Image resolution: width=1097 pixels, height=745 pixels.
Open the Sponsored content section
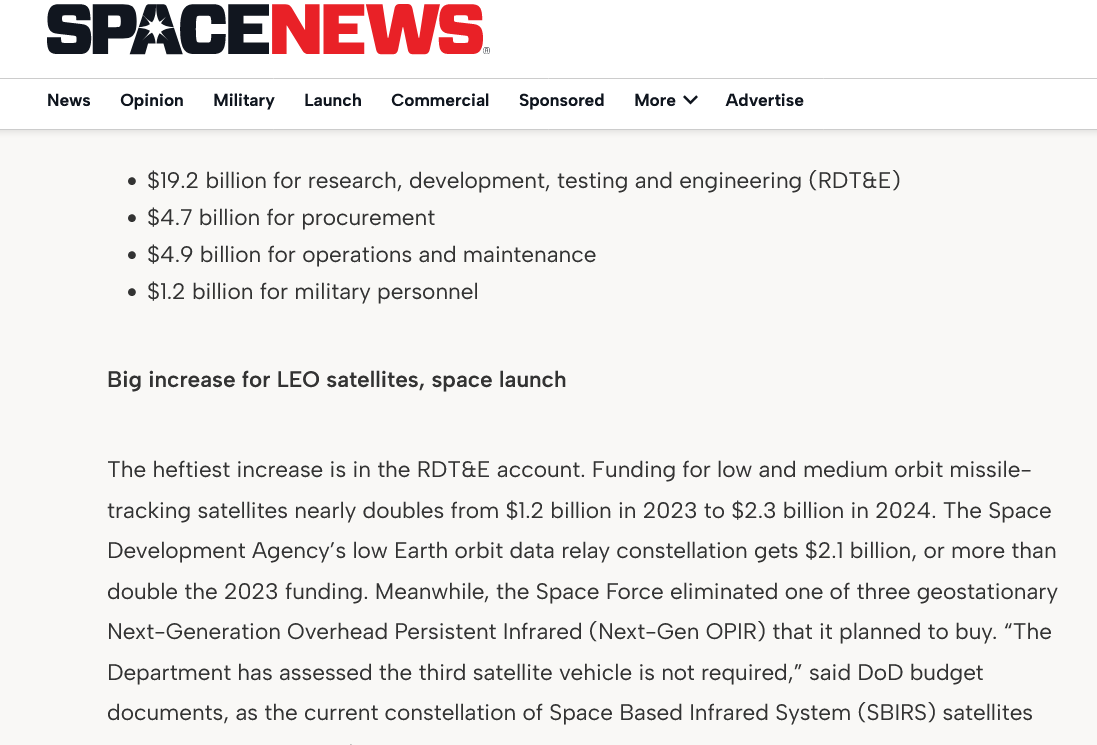click(561, 100)
